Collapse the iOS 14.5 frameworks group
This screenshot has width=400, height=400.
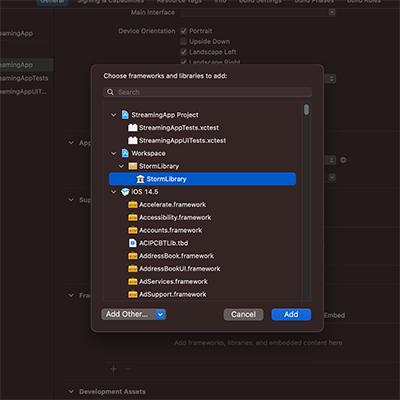coord(114,192)
